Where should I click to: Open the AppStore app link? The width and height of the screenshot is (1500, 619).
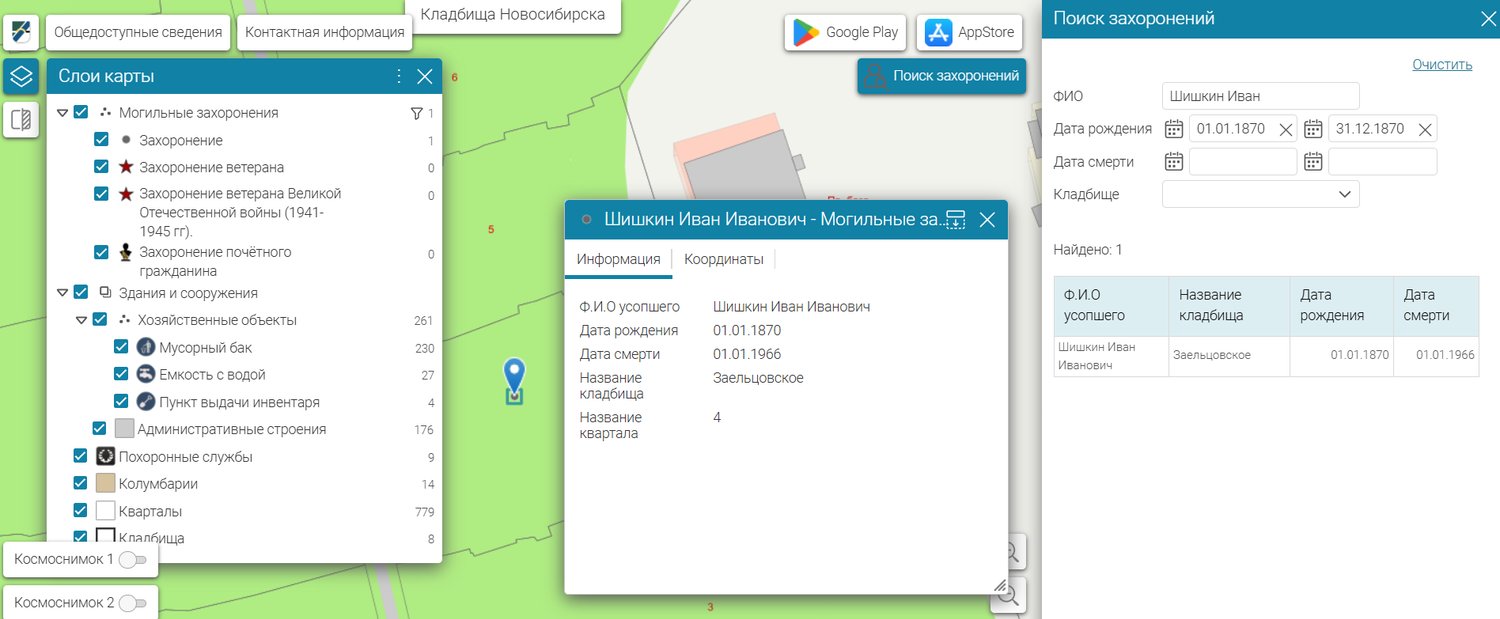click(970, 32)
